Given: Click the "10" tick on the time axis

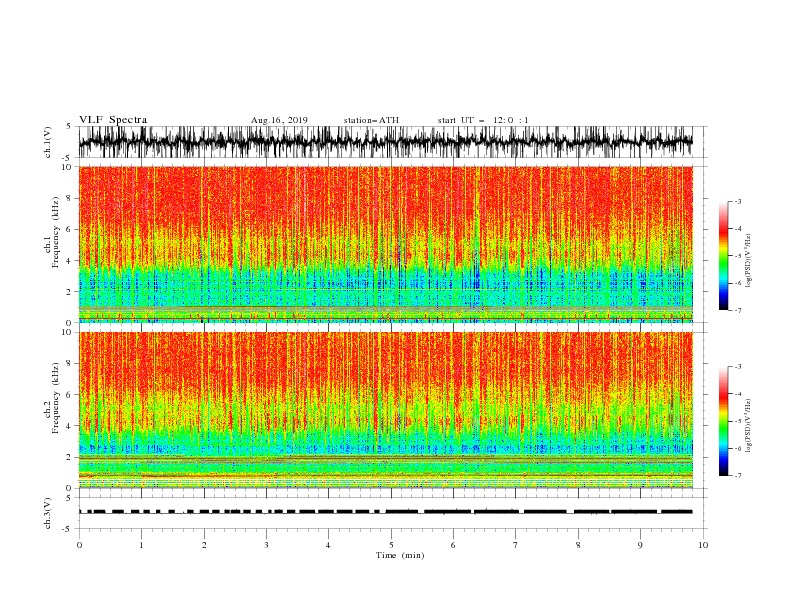Looking at the screenshot, I should (703, 545).
